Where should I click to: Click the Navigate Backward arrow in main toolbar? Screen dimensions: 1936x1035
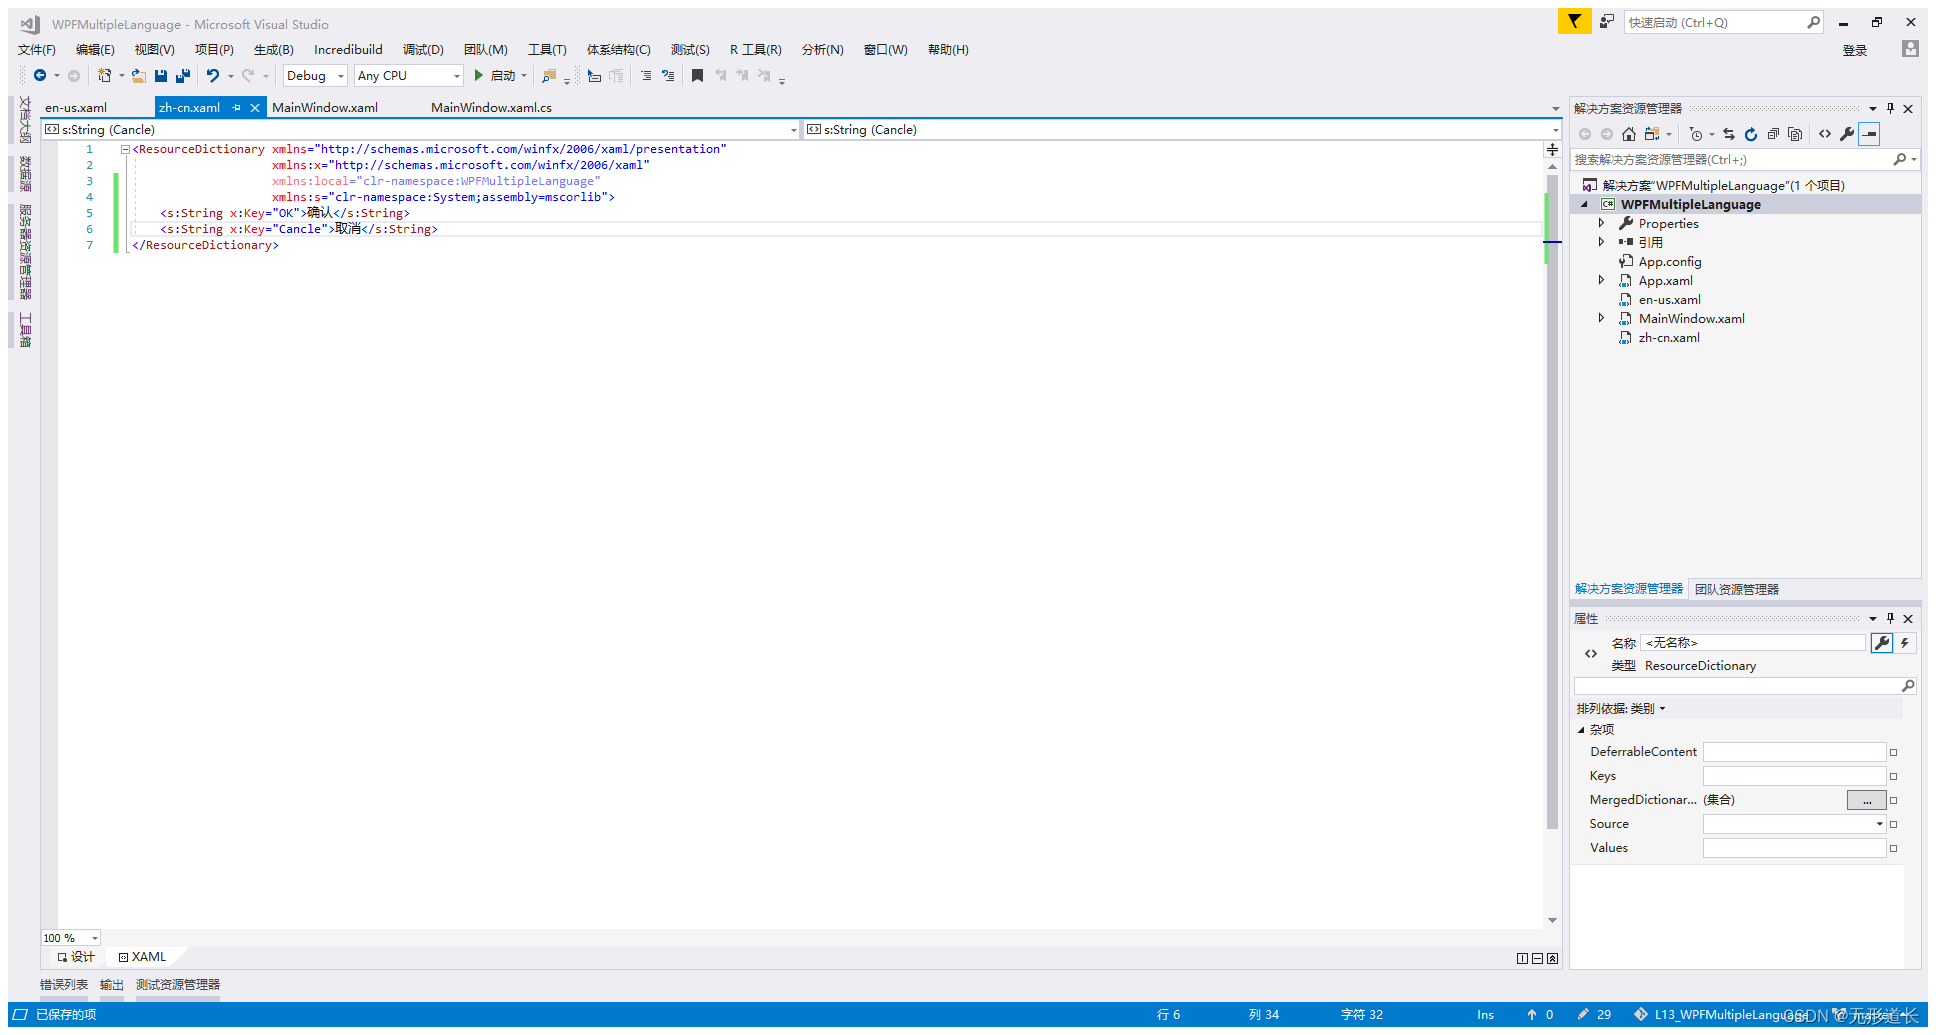(x=40, y=76)
